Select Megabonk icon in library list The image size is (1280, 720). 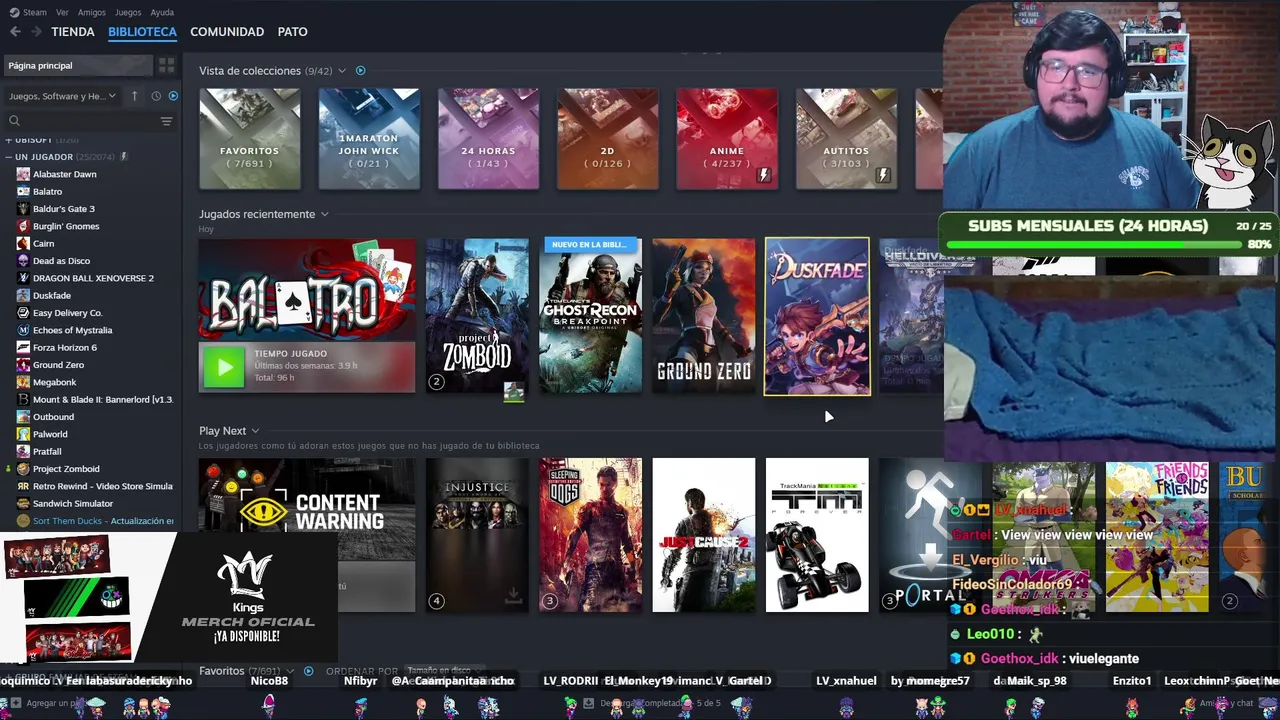[23, 382]
